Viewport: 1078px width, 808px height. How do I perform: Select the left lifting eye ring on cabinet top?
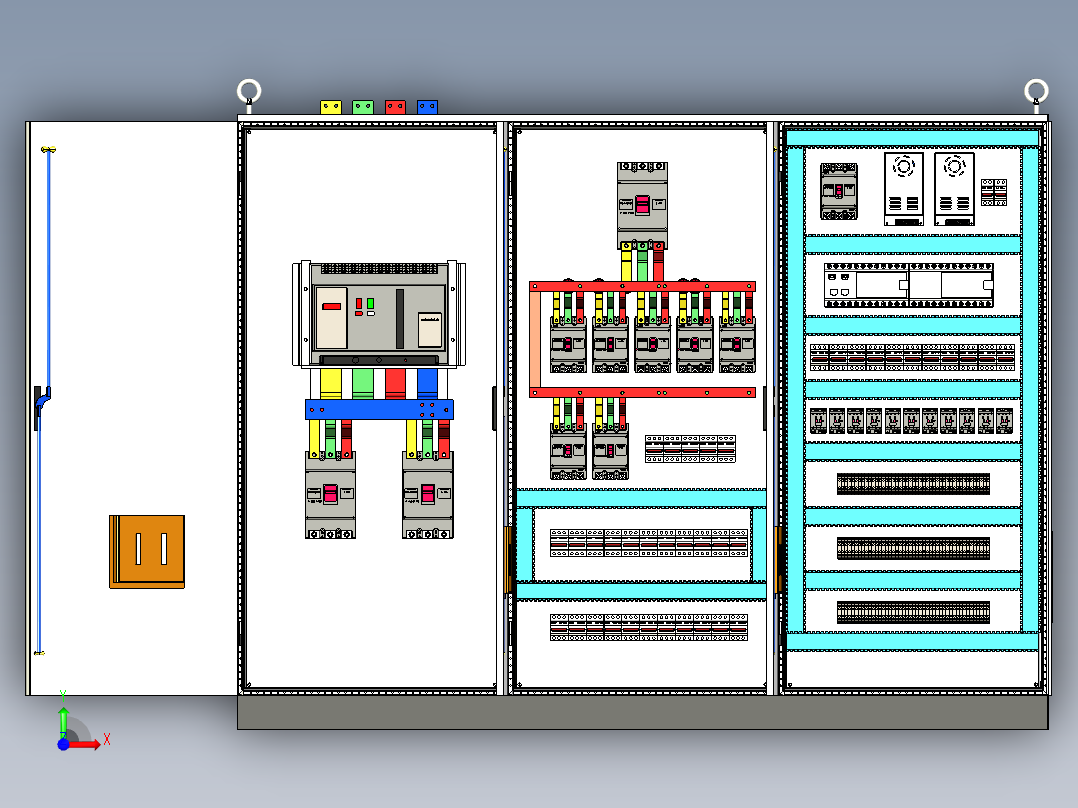click(249, 91)
